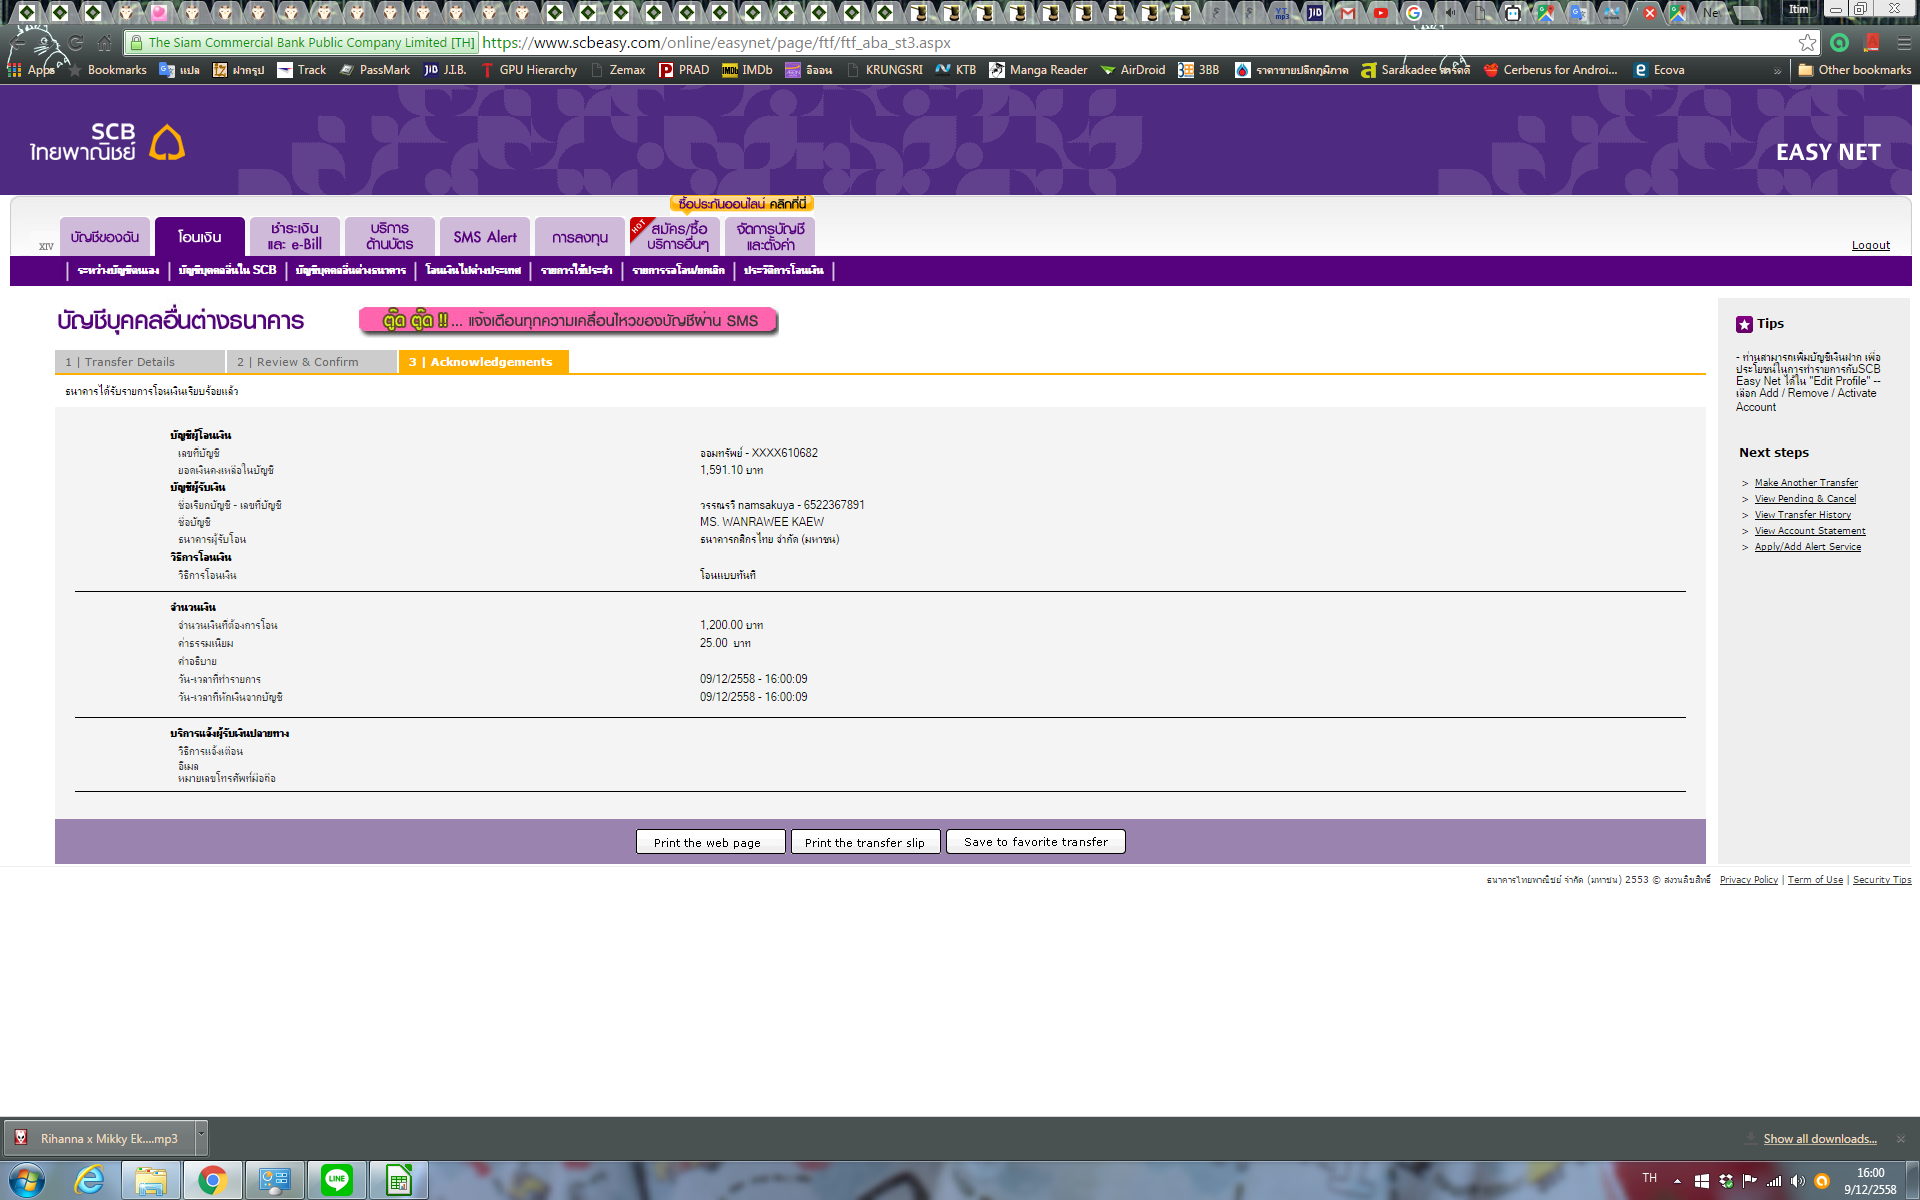This screenshot has height=1200, width=1920.
Task: Open IMDb bookmark in the bookmarks bar
Action: click(x=747, y=70)
